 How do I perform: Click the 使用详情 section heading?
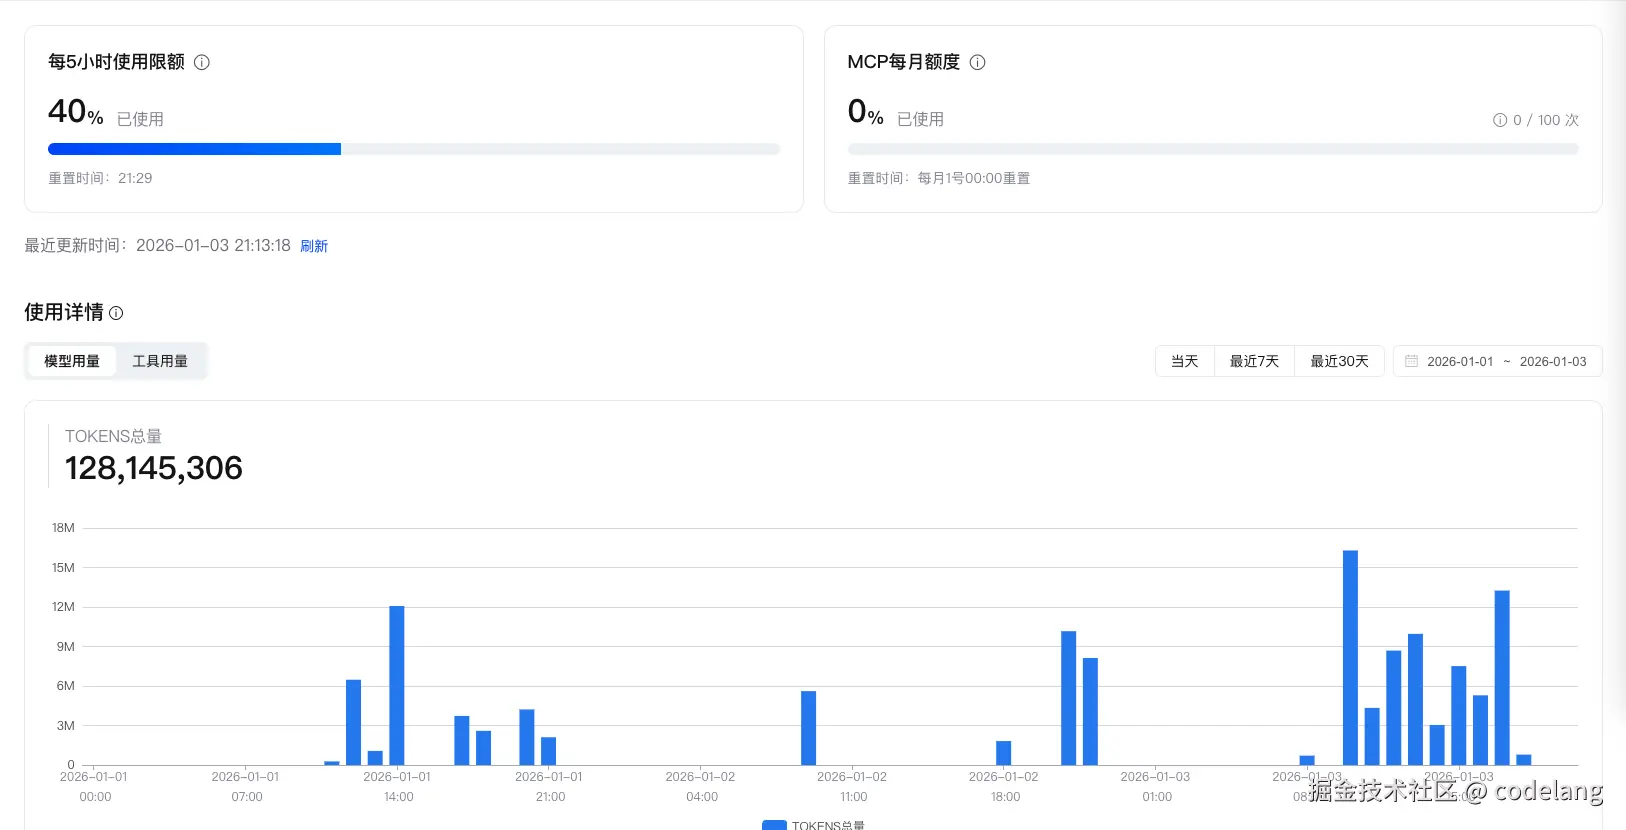(x=64, y=313)
